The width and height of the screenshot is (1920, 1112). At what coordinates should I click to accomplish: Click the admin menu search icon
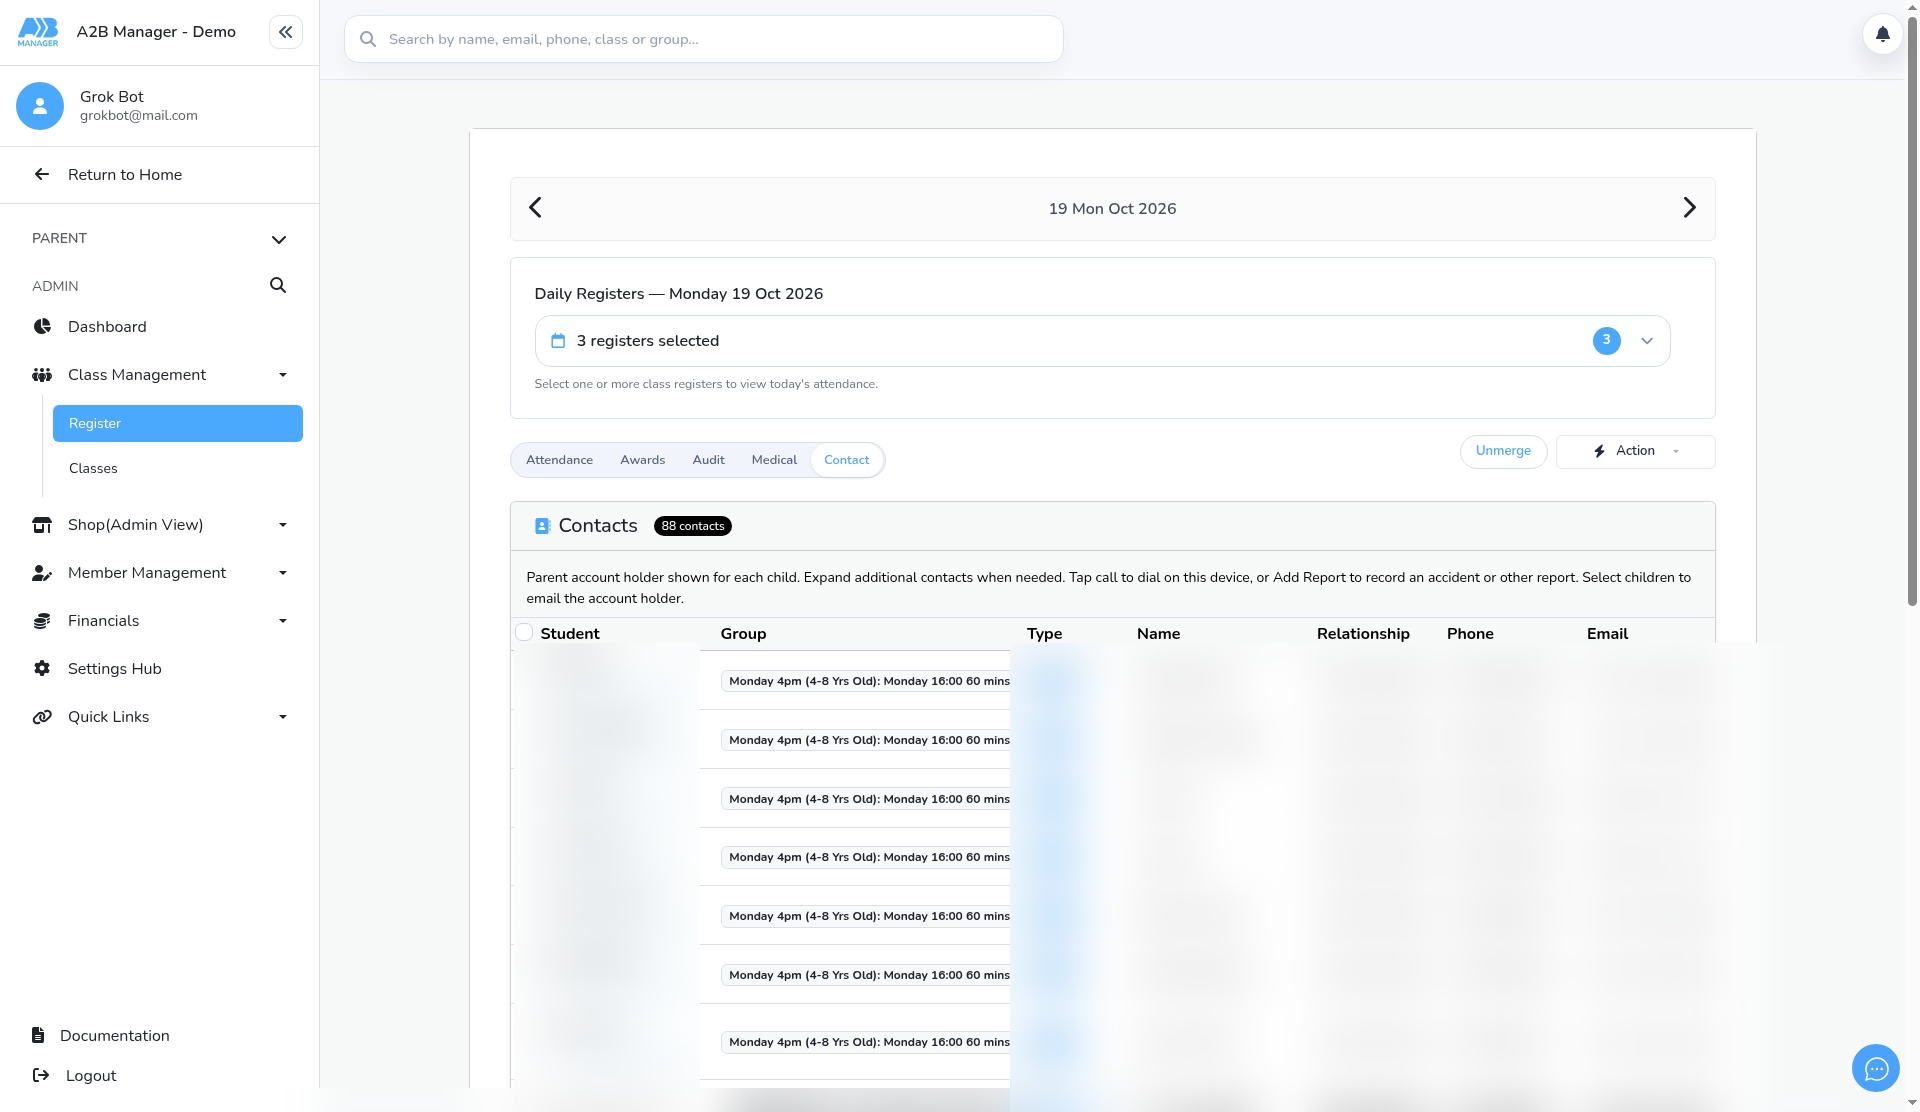tap(278, 285)
